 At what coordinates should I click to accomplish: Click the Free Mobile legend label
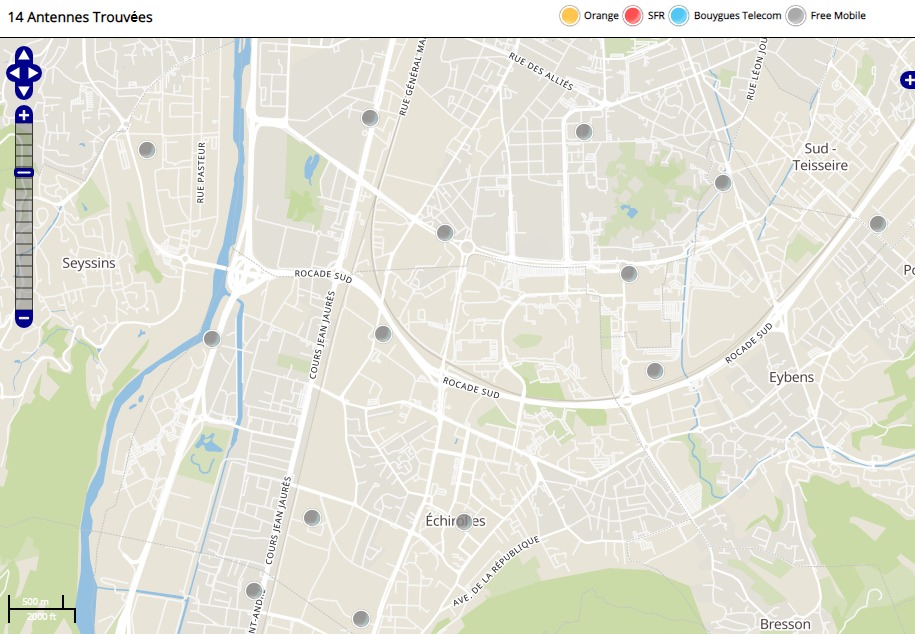pos(838,16)
